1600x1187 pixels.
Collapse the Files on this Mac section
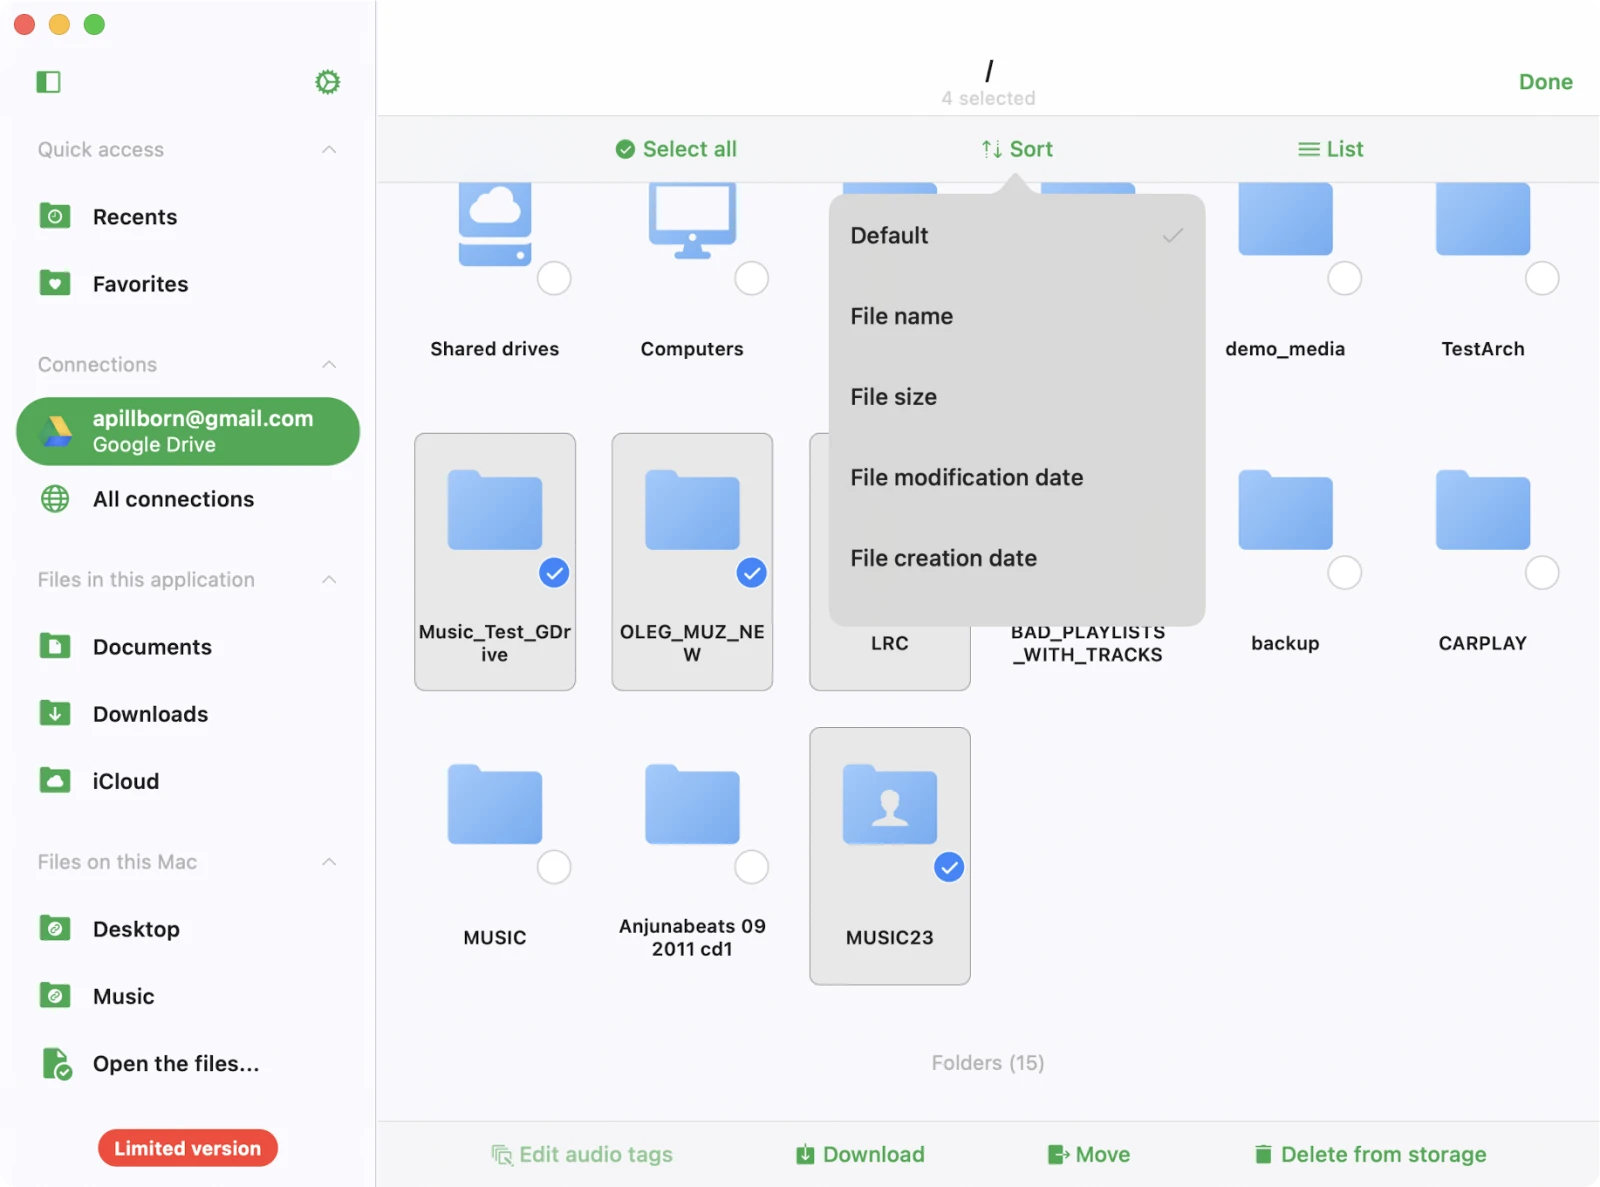point(329,862)
